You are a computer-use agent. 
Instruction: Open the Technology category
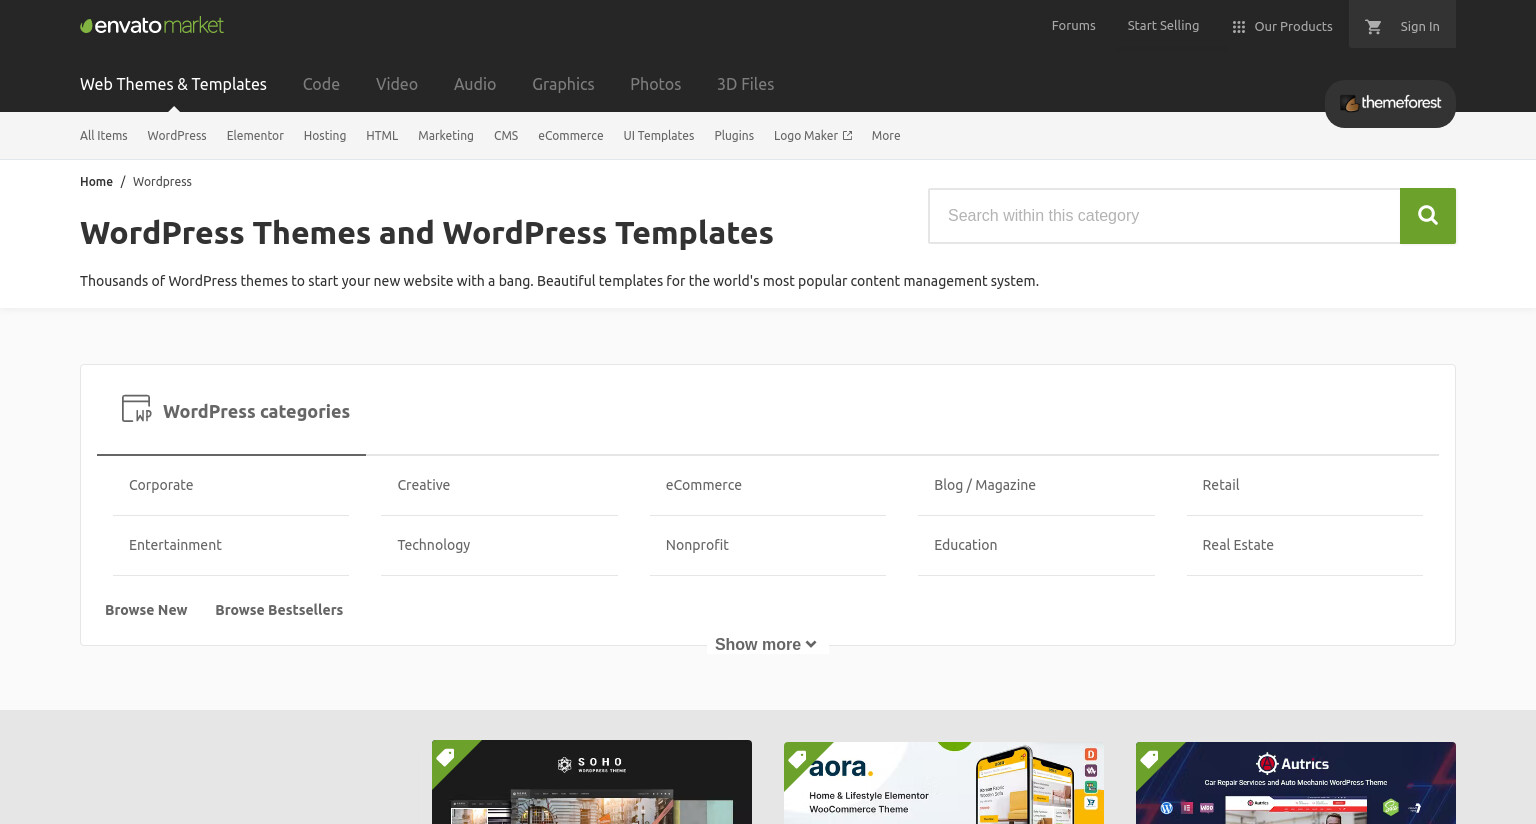434,545
